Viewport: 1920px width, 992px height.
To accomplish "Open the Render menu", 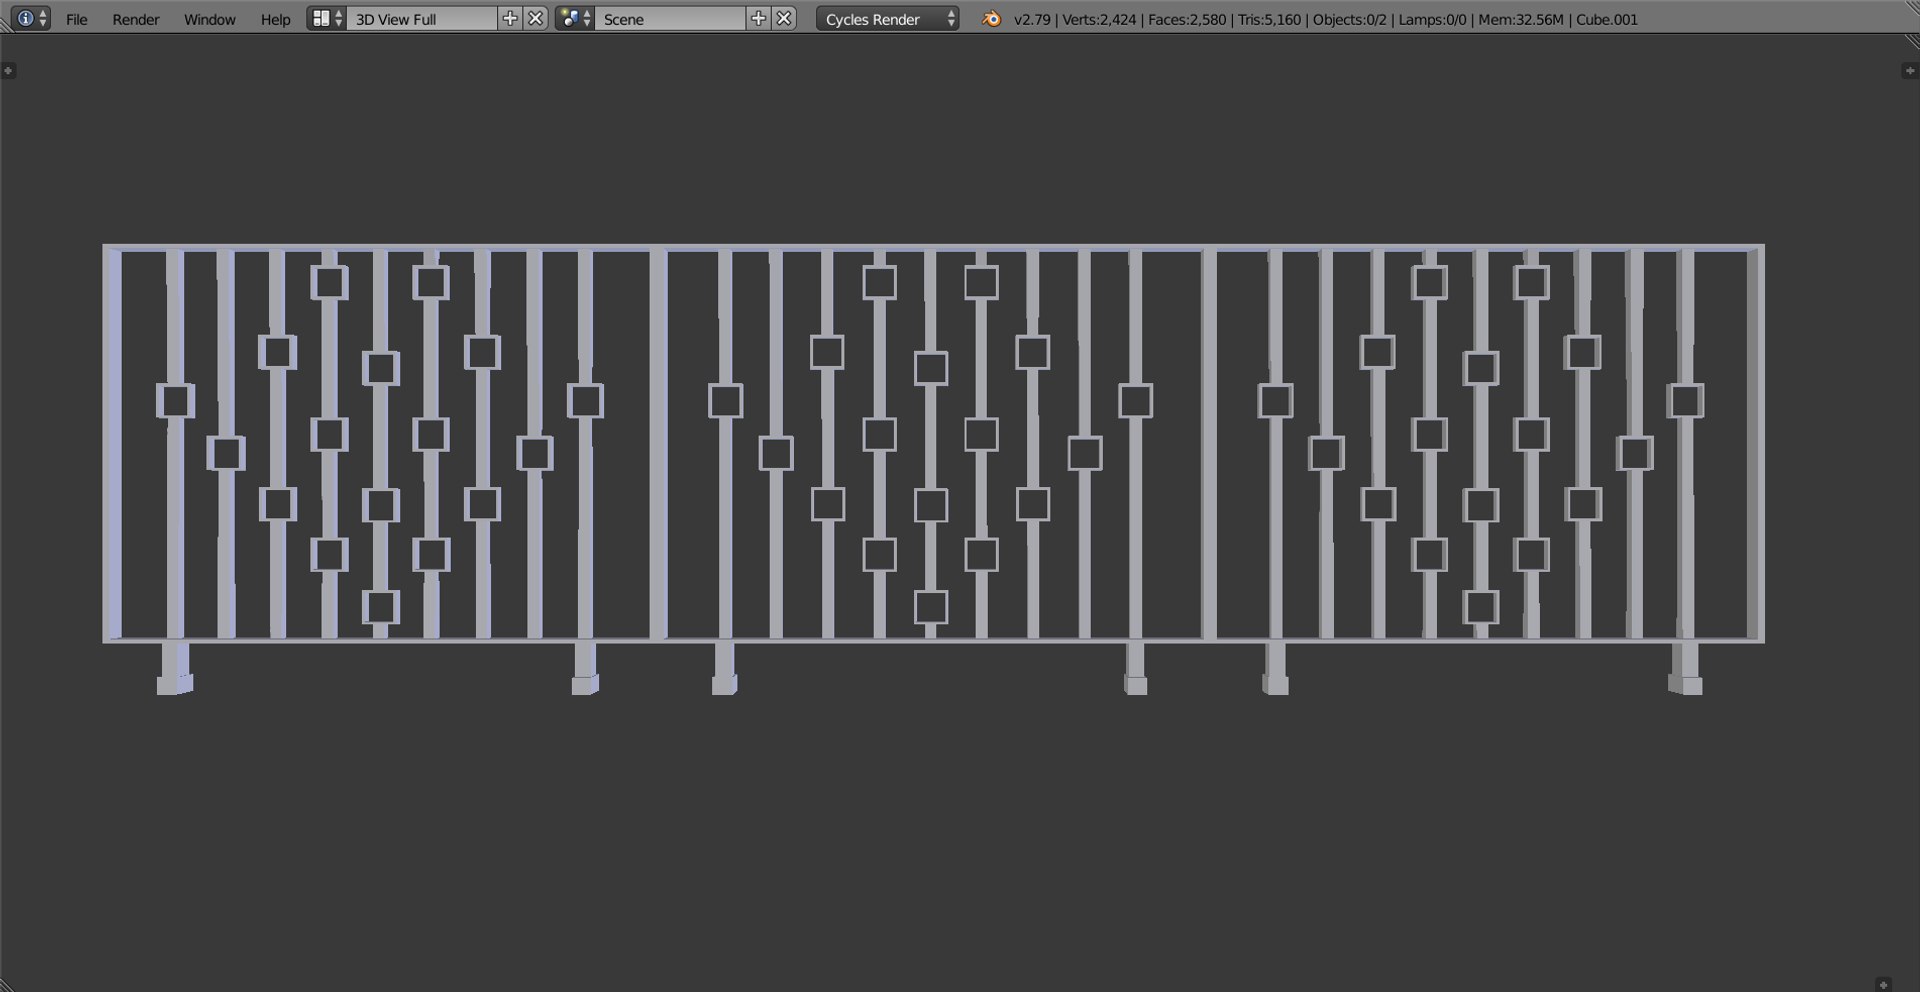I will coord(136,19).
